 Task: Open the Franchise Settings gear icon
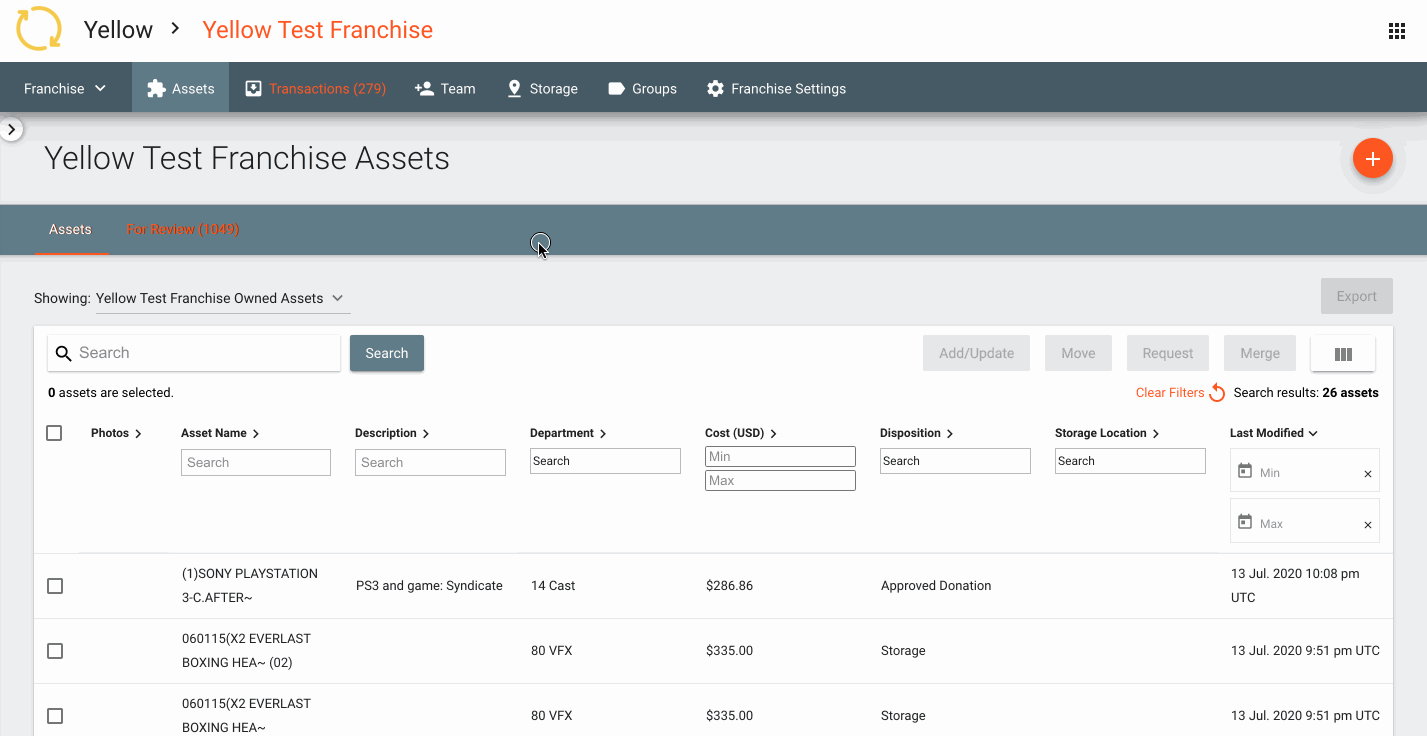coord(715,88)
